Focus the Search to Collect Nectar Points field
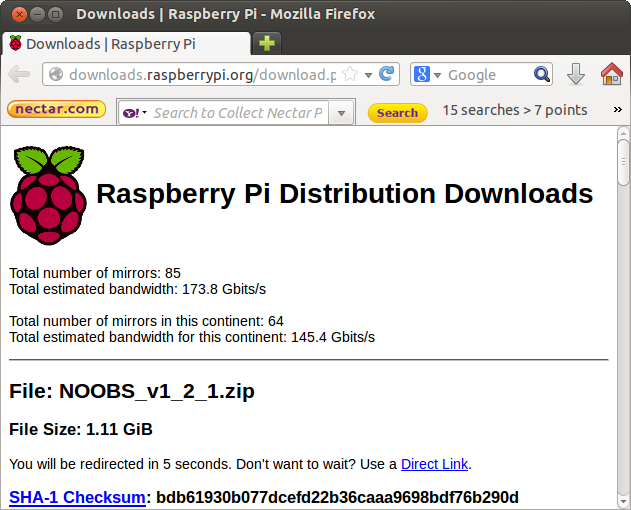 tap(238, 113)
